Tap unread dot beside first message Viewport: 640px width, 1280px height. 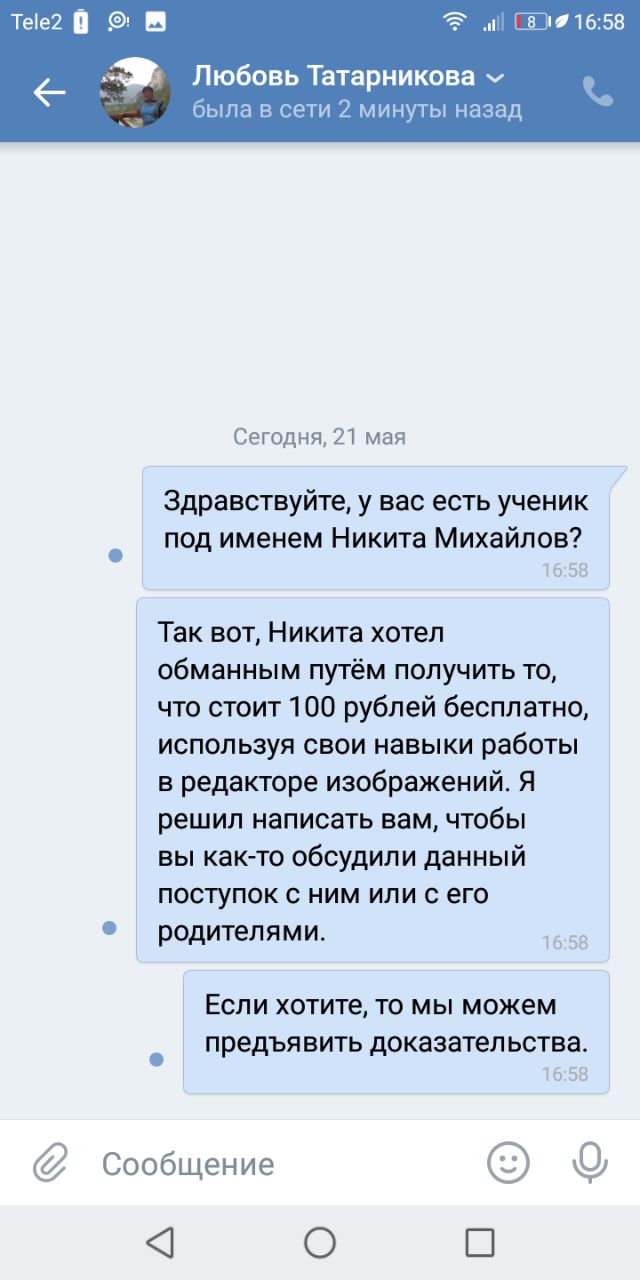click(115, 555)
